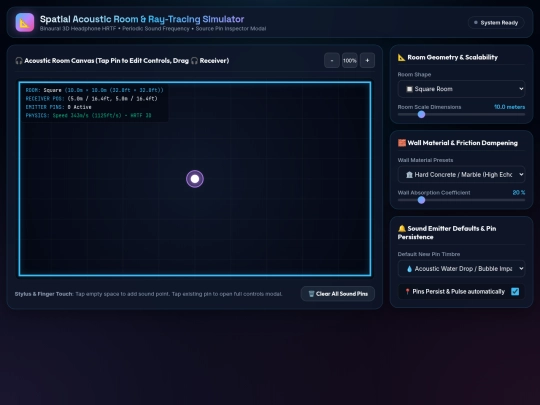The height and width of the screenshot is (405, 540).
Task: Click the System Ready status badge
Action: pyautogui.click(x=496, y=23)
